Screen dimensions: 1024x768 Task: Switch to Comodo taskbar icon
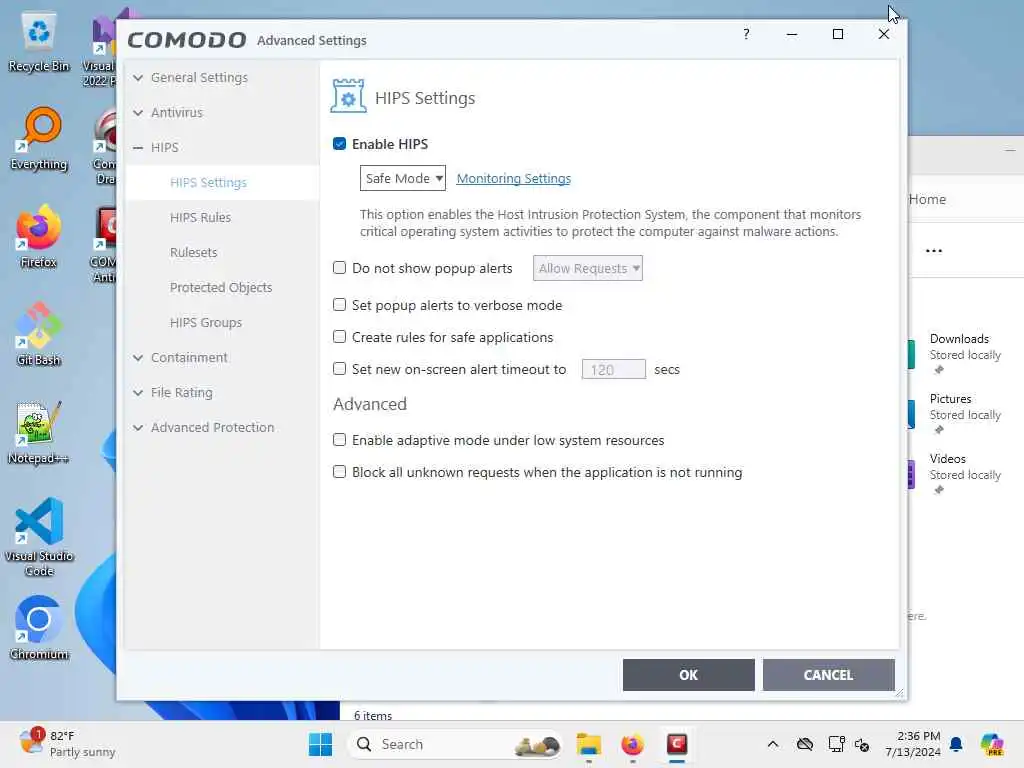point(677,744)
